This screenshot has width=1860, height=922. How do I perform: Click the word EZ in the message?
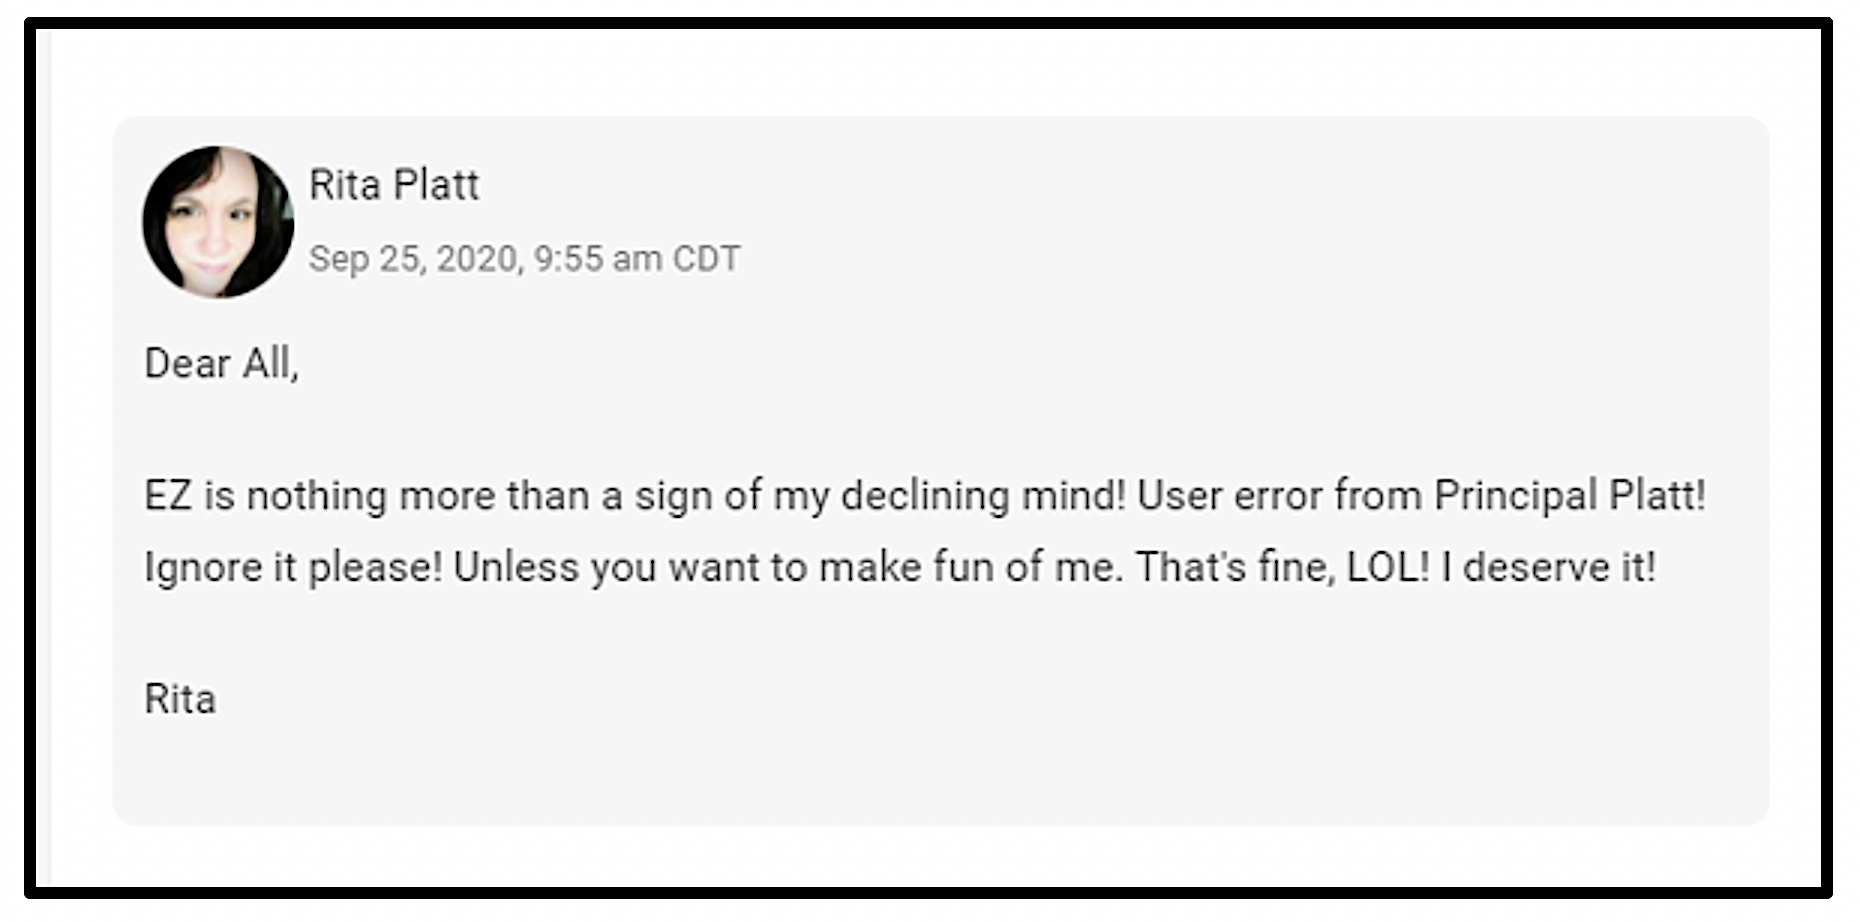(168, 496)
